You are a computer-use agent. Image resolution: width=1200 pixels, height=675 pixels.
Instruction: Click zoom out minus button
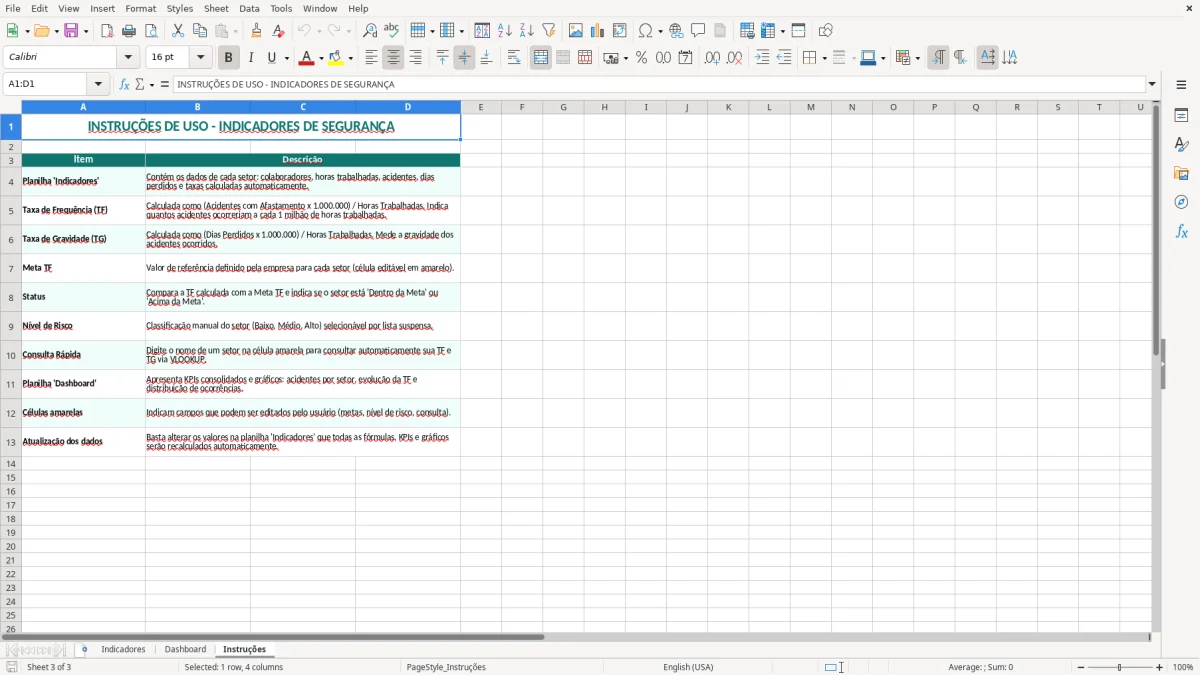click(x=1081, y=667)
